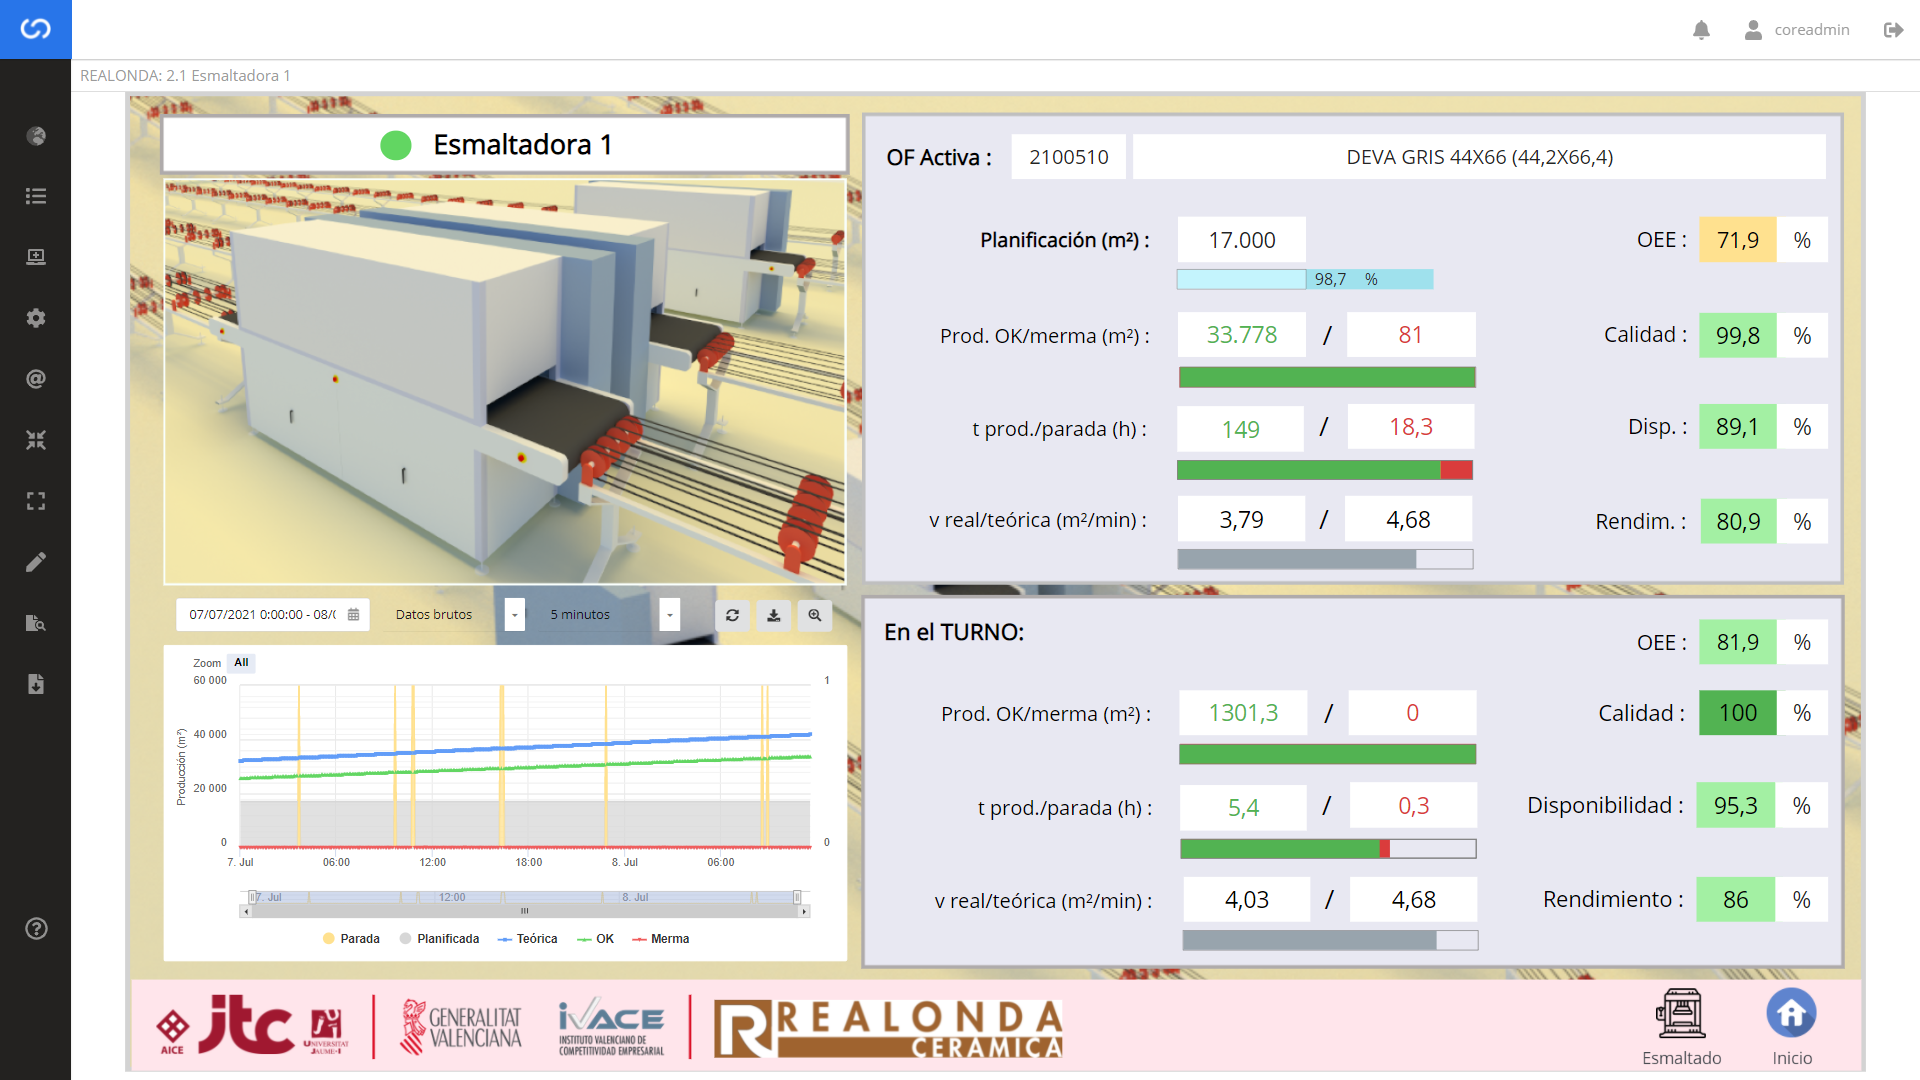Image resolution: width=1920 pixels, height=1080 pixels.
Task: Click the refresh chart data icon
Action: point(732,615)
